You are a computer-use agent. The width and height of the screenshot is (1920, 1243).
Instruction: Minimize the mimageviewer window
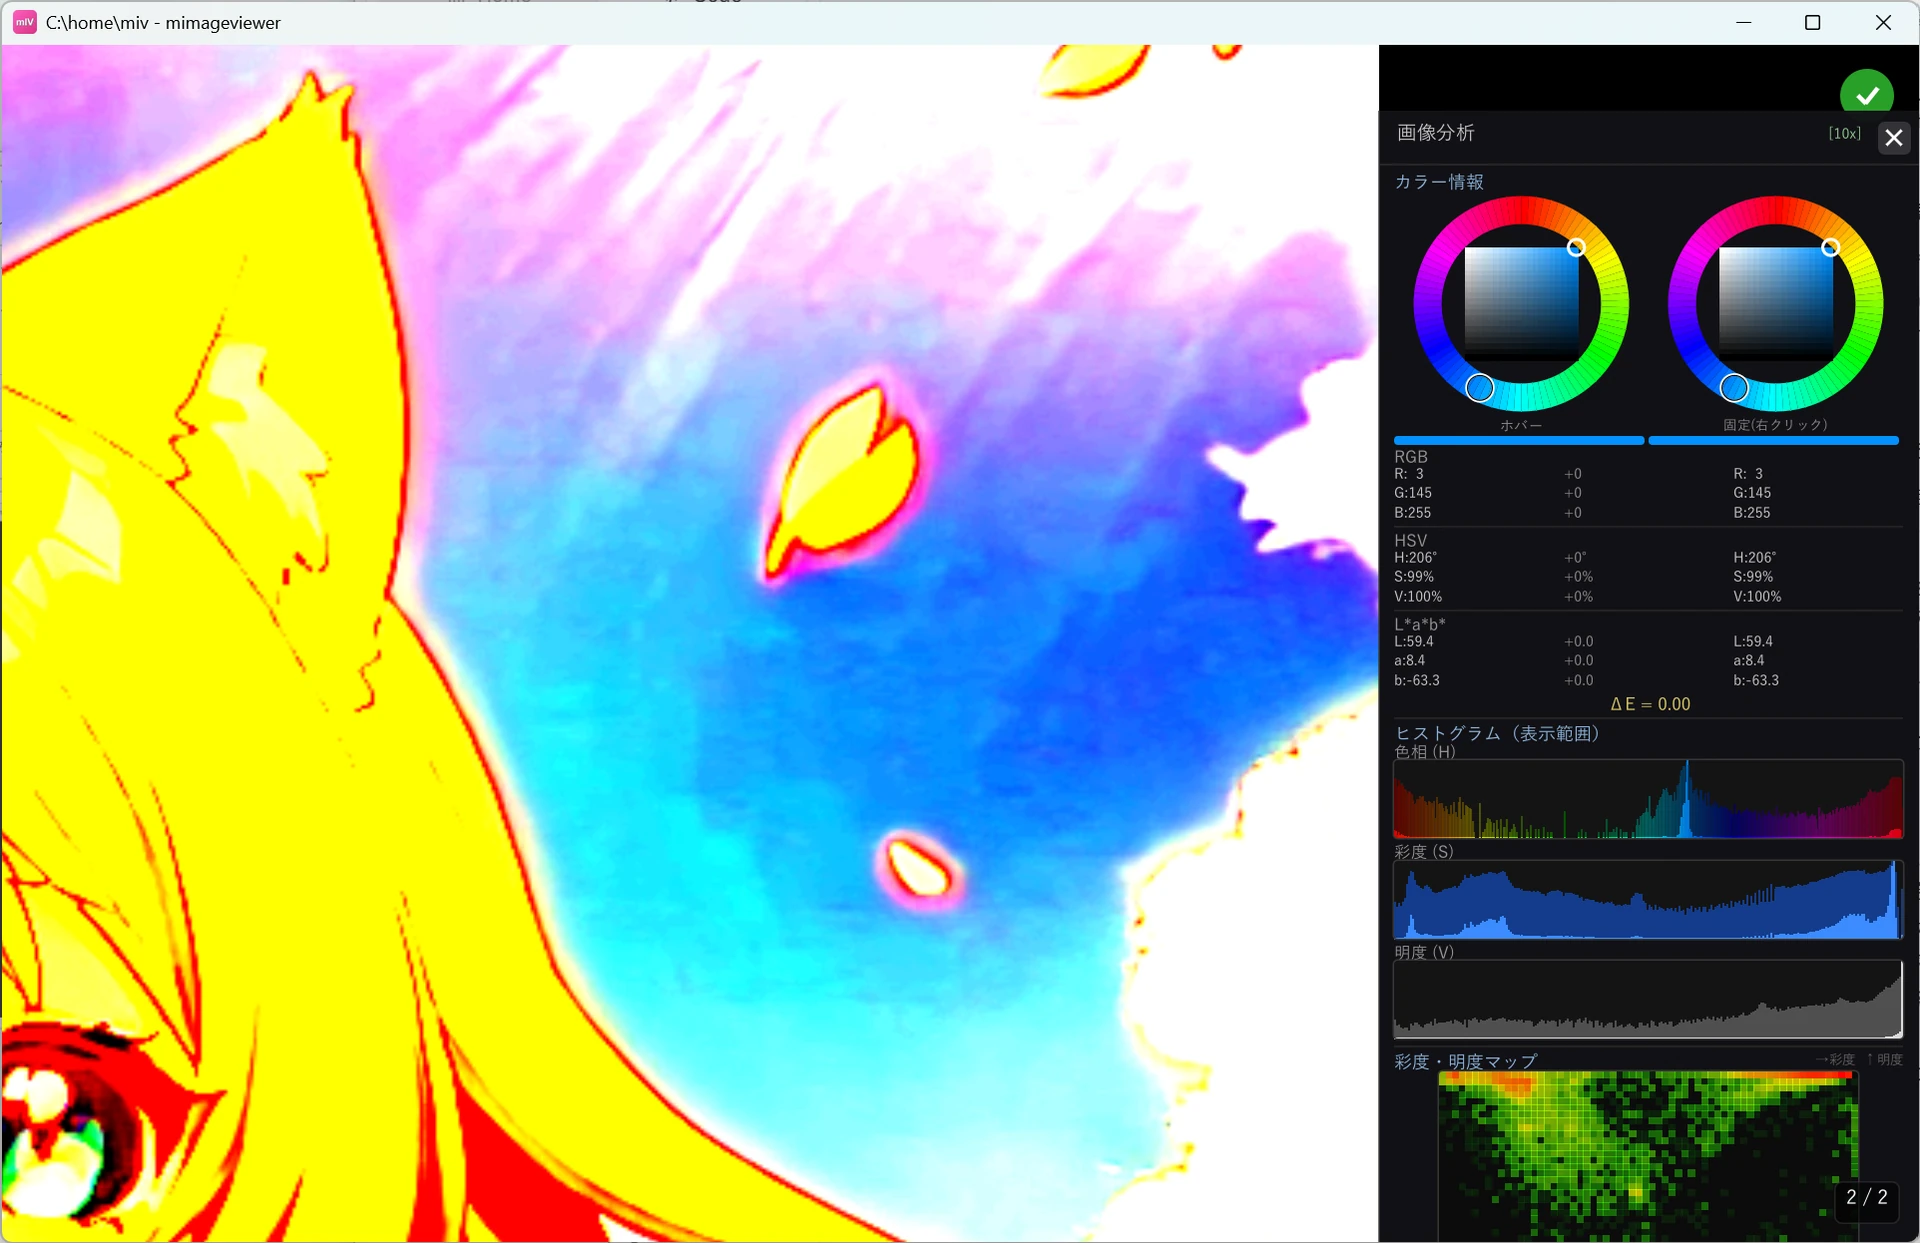(x=1744, y=22)
